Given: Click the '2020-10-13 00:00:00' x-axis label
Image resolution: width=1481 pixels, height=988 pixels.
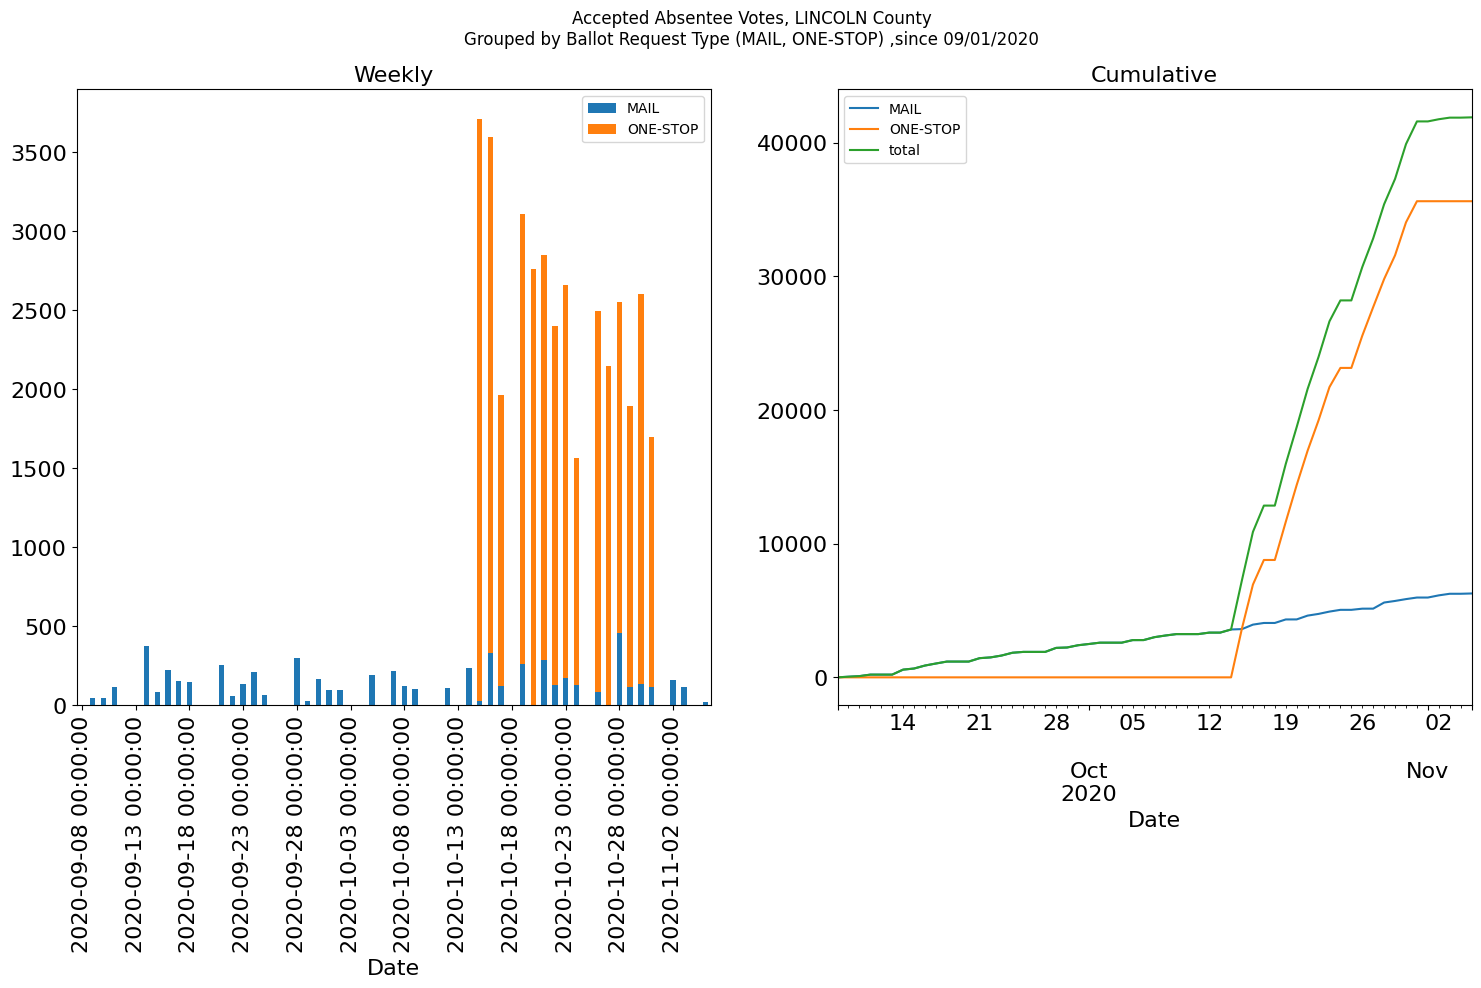Looking at the screenshot, I should (x=457, y=833).
